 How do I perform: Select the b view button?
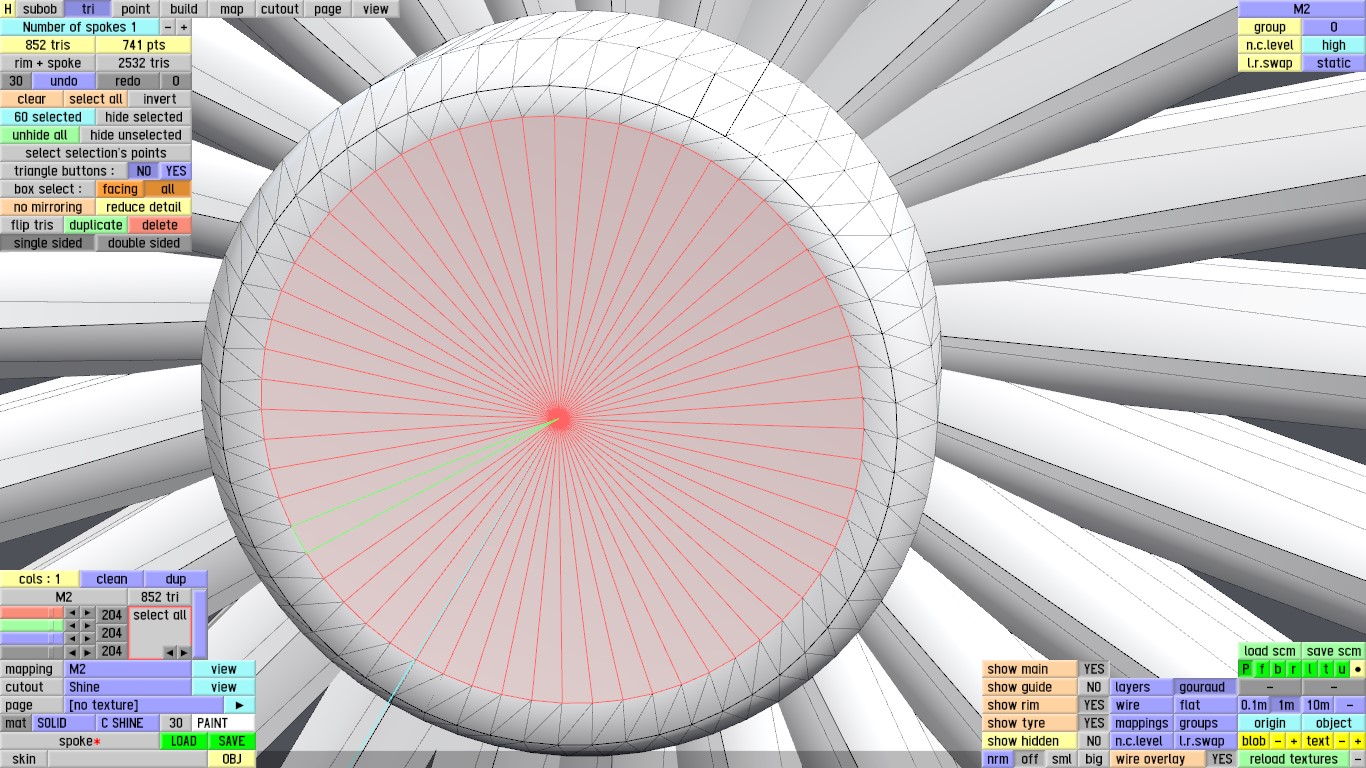[x=1278, y=669]
